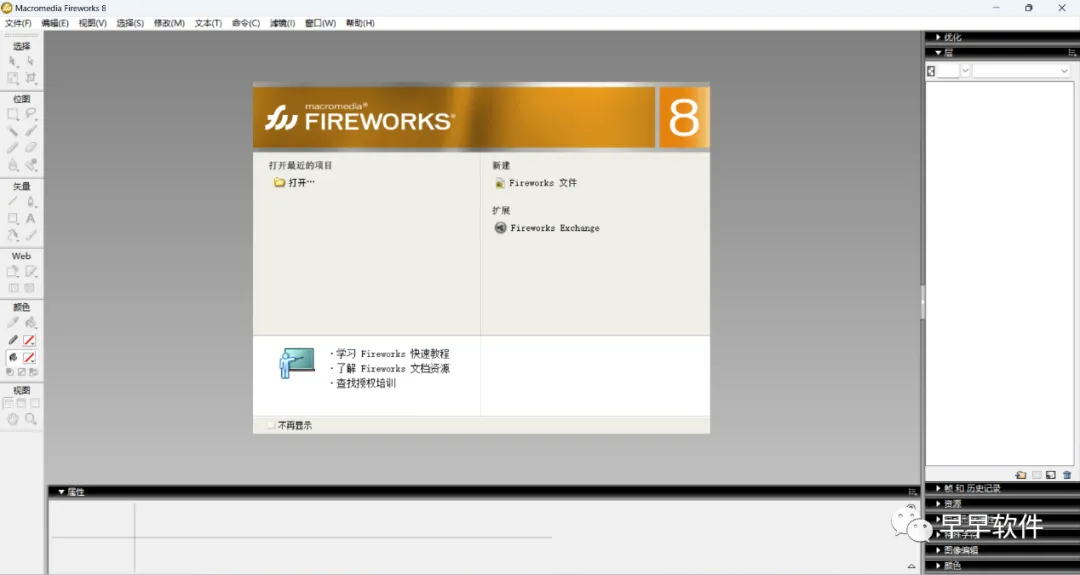Click 打开… to open a file
Viewport: 1080px width, 575px height.
pyautogui.click(x=294, y=182)
